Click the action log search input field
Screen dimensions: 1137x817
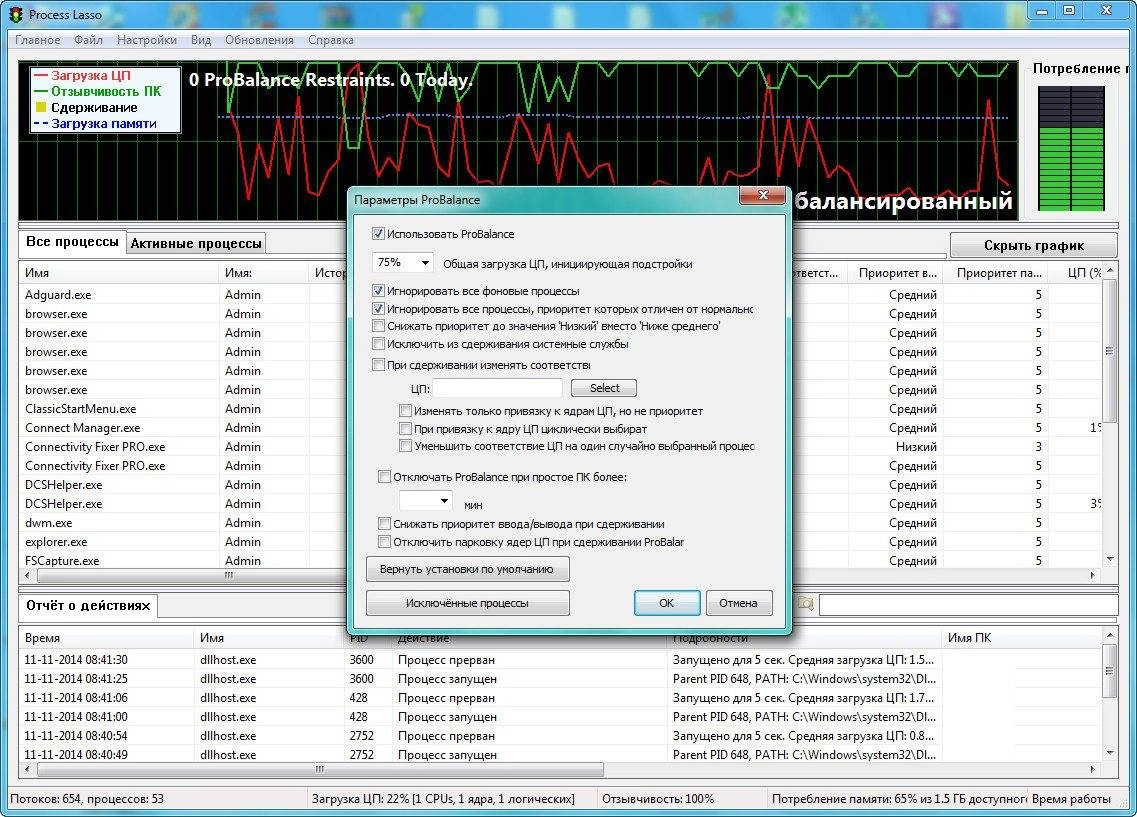pos(967,604)
